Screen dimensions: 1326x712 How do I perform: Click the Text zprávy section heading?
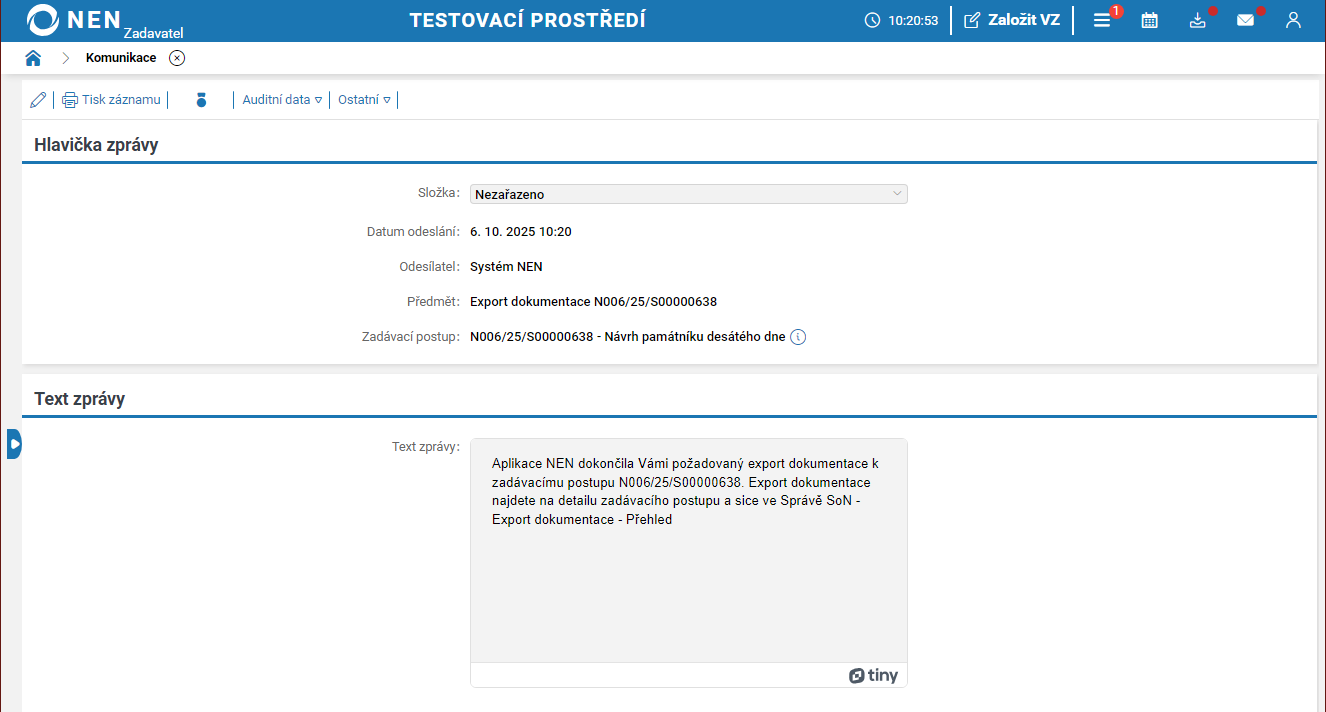[x=79, y=399]
